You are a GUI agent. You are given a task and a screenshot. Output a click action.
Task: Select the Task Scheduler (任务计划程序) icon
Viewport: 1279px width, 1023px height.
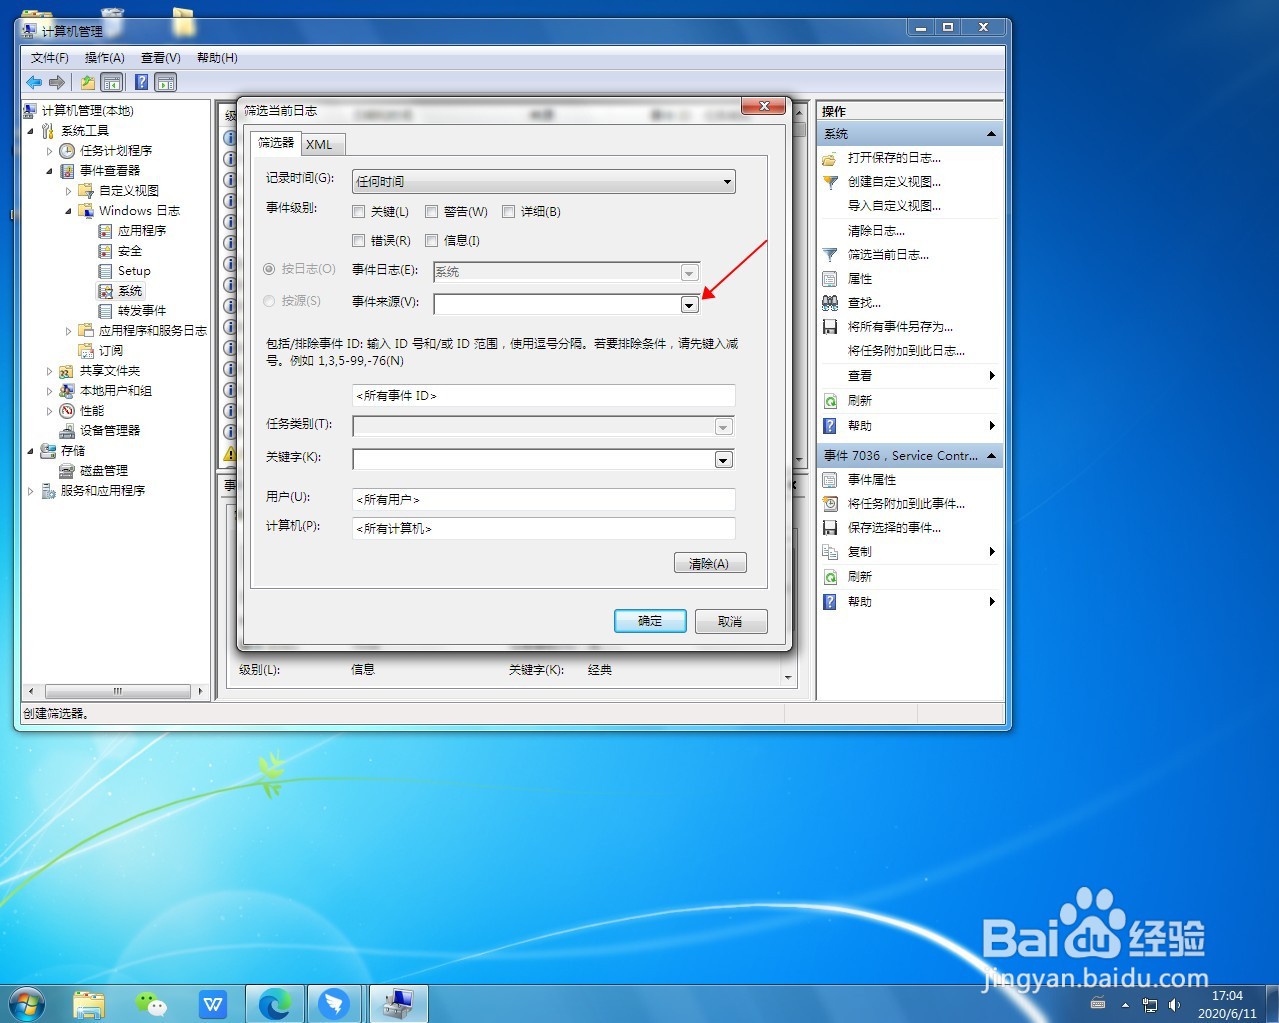(x=67, y=151)
